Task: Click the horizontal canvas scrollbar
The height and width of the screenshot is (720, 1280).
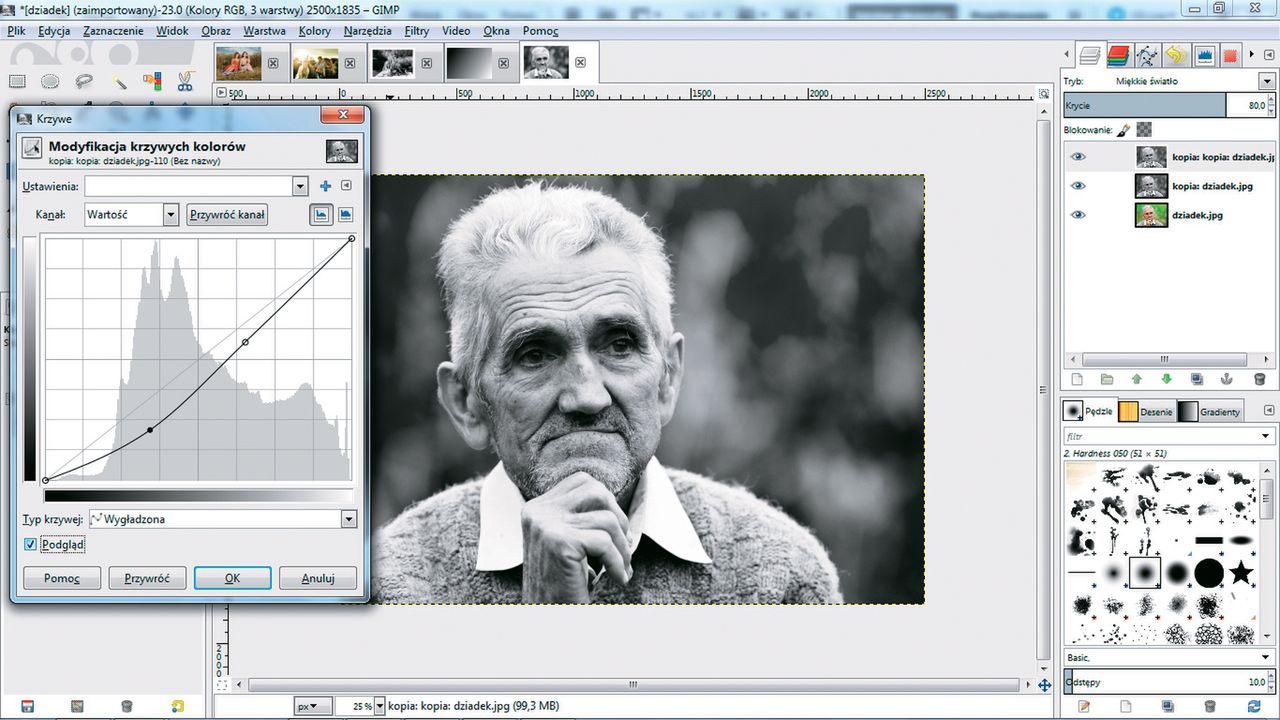Action: coord(634,685)
